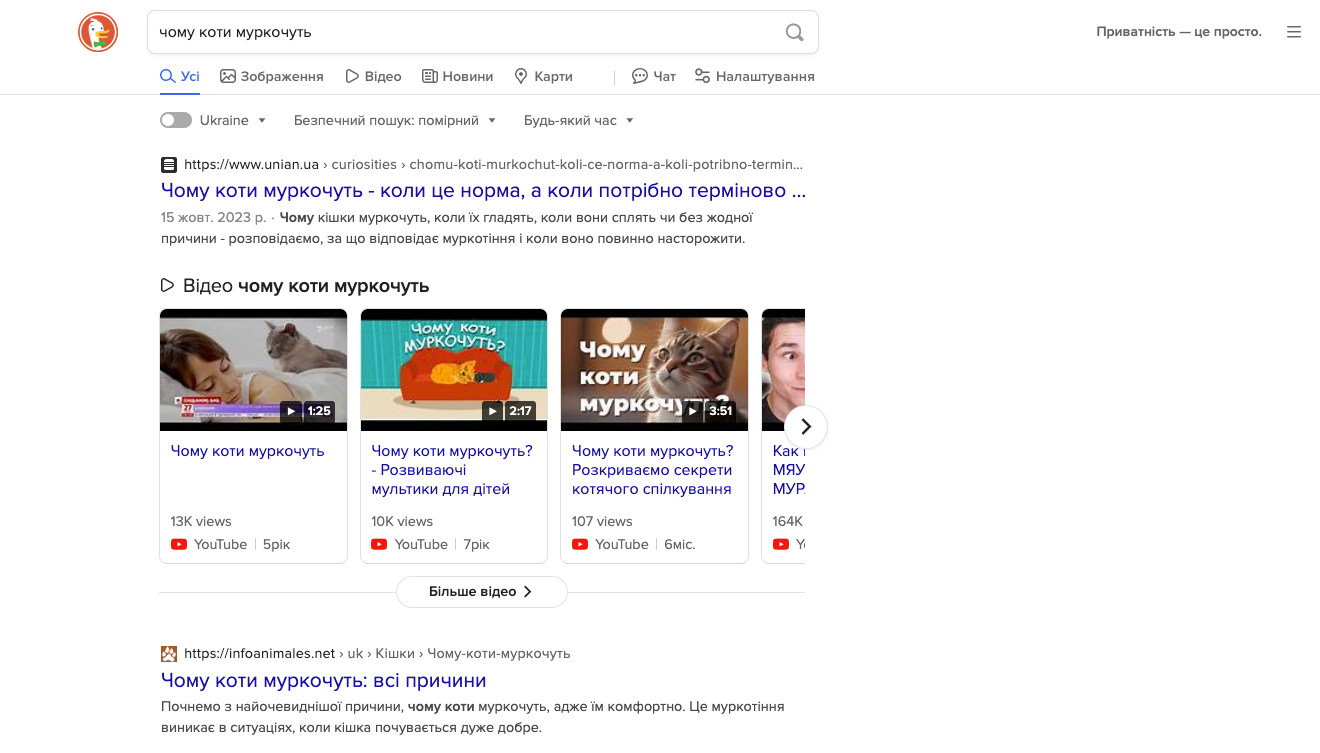Open the 2:17 cartoon sofa video thumbnail
This screenshot has height=753, width=1320.
point(454,370)
